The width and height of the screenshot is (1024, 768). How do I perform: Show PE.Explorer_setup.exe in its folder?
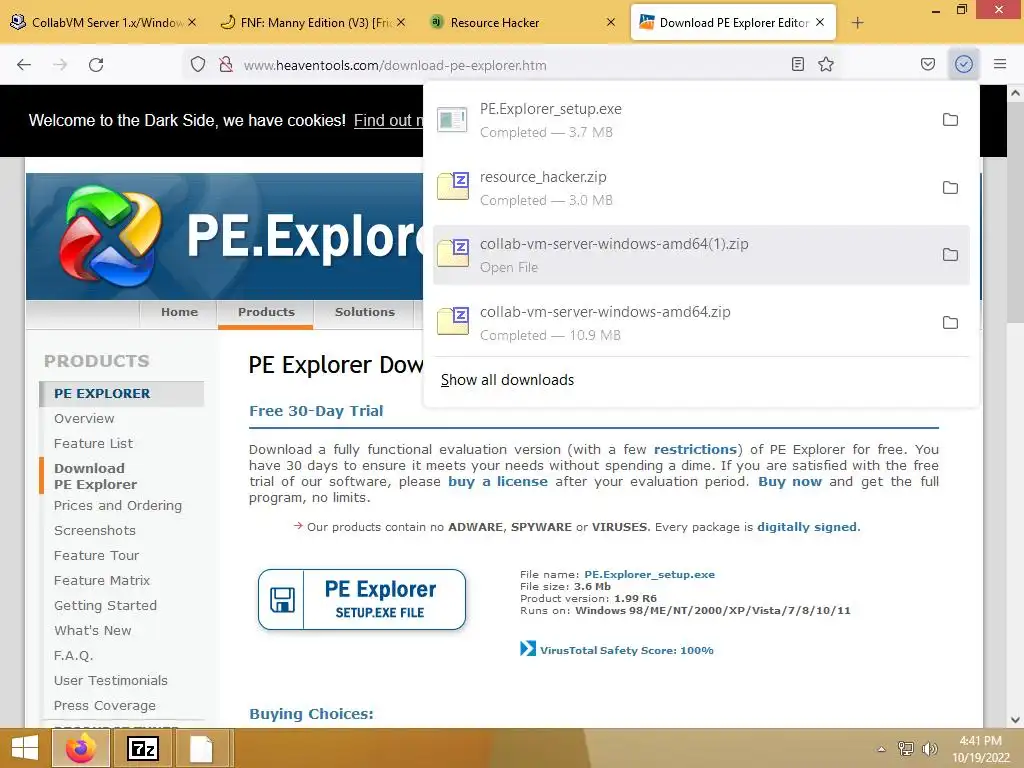pos(950,120)
